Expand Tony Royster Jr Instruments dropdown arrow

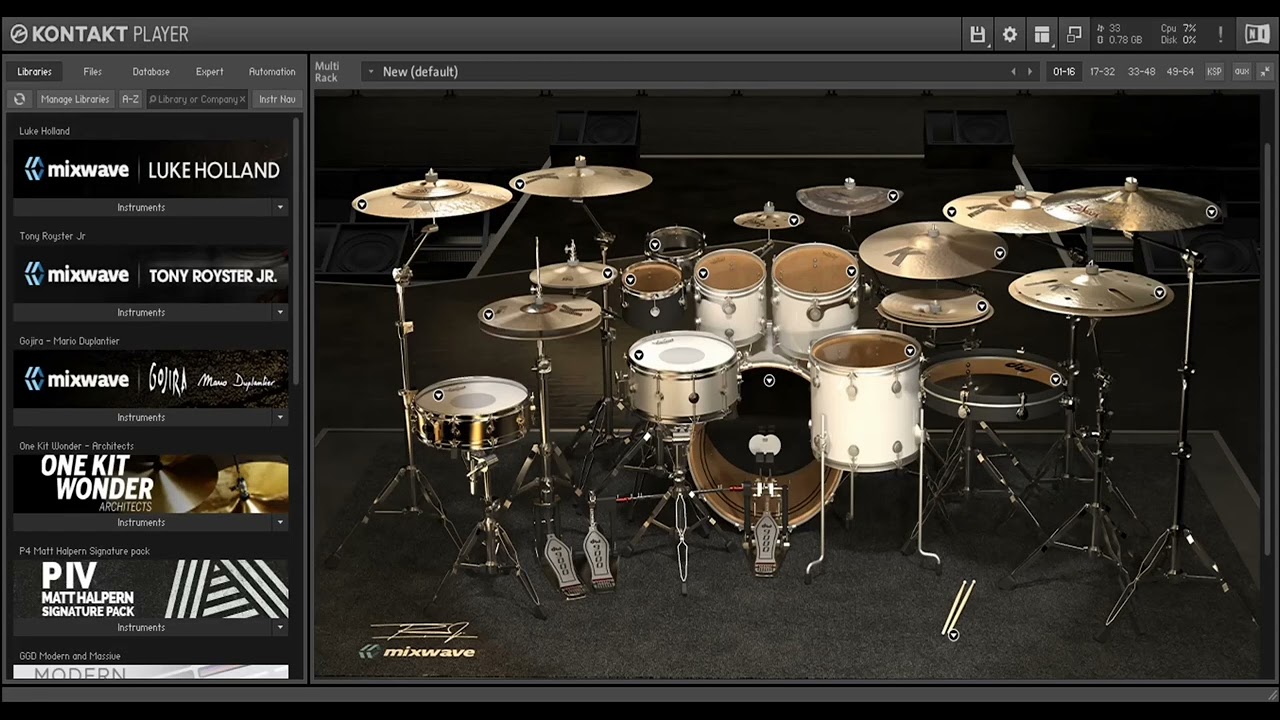(x=280, y=312)
